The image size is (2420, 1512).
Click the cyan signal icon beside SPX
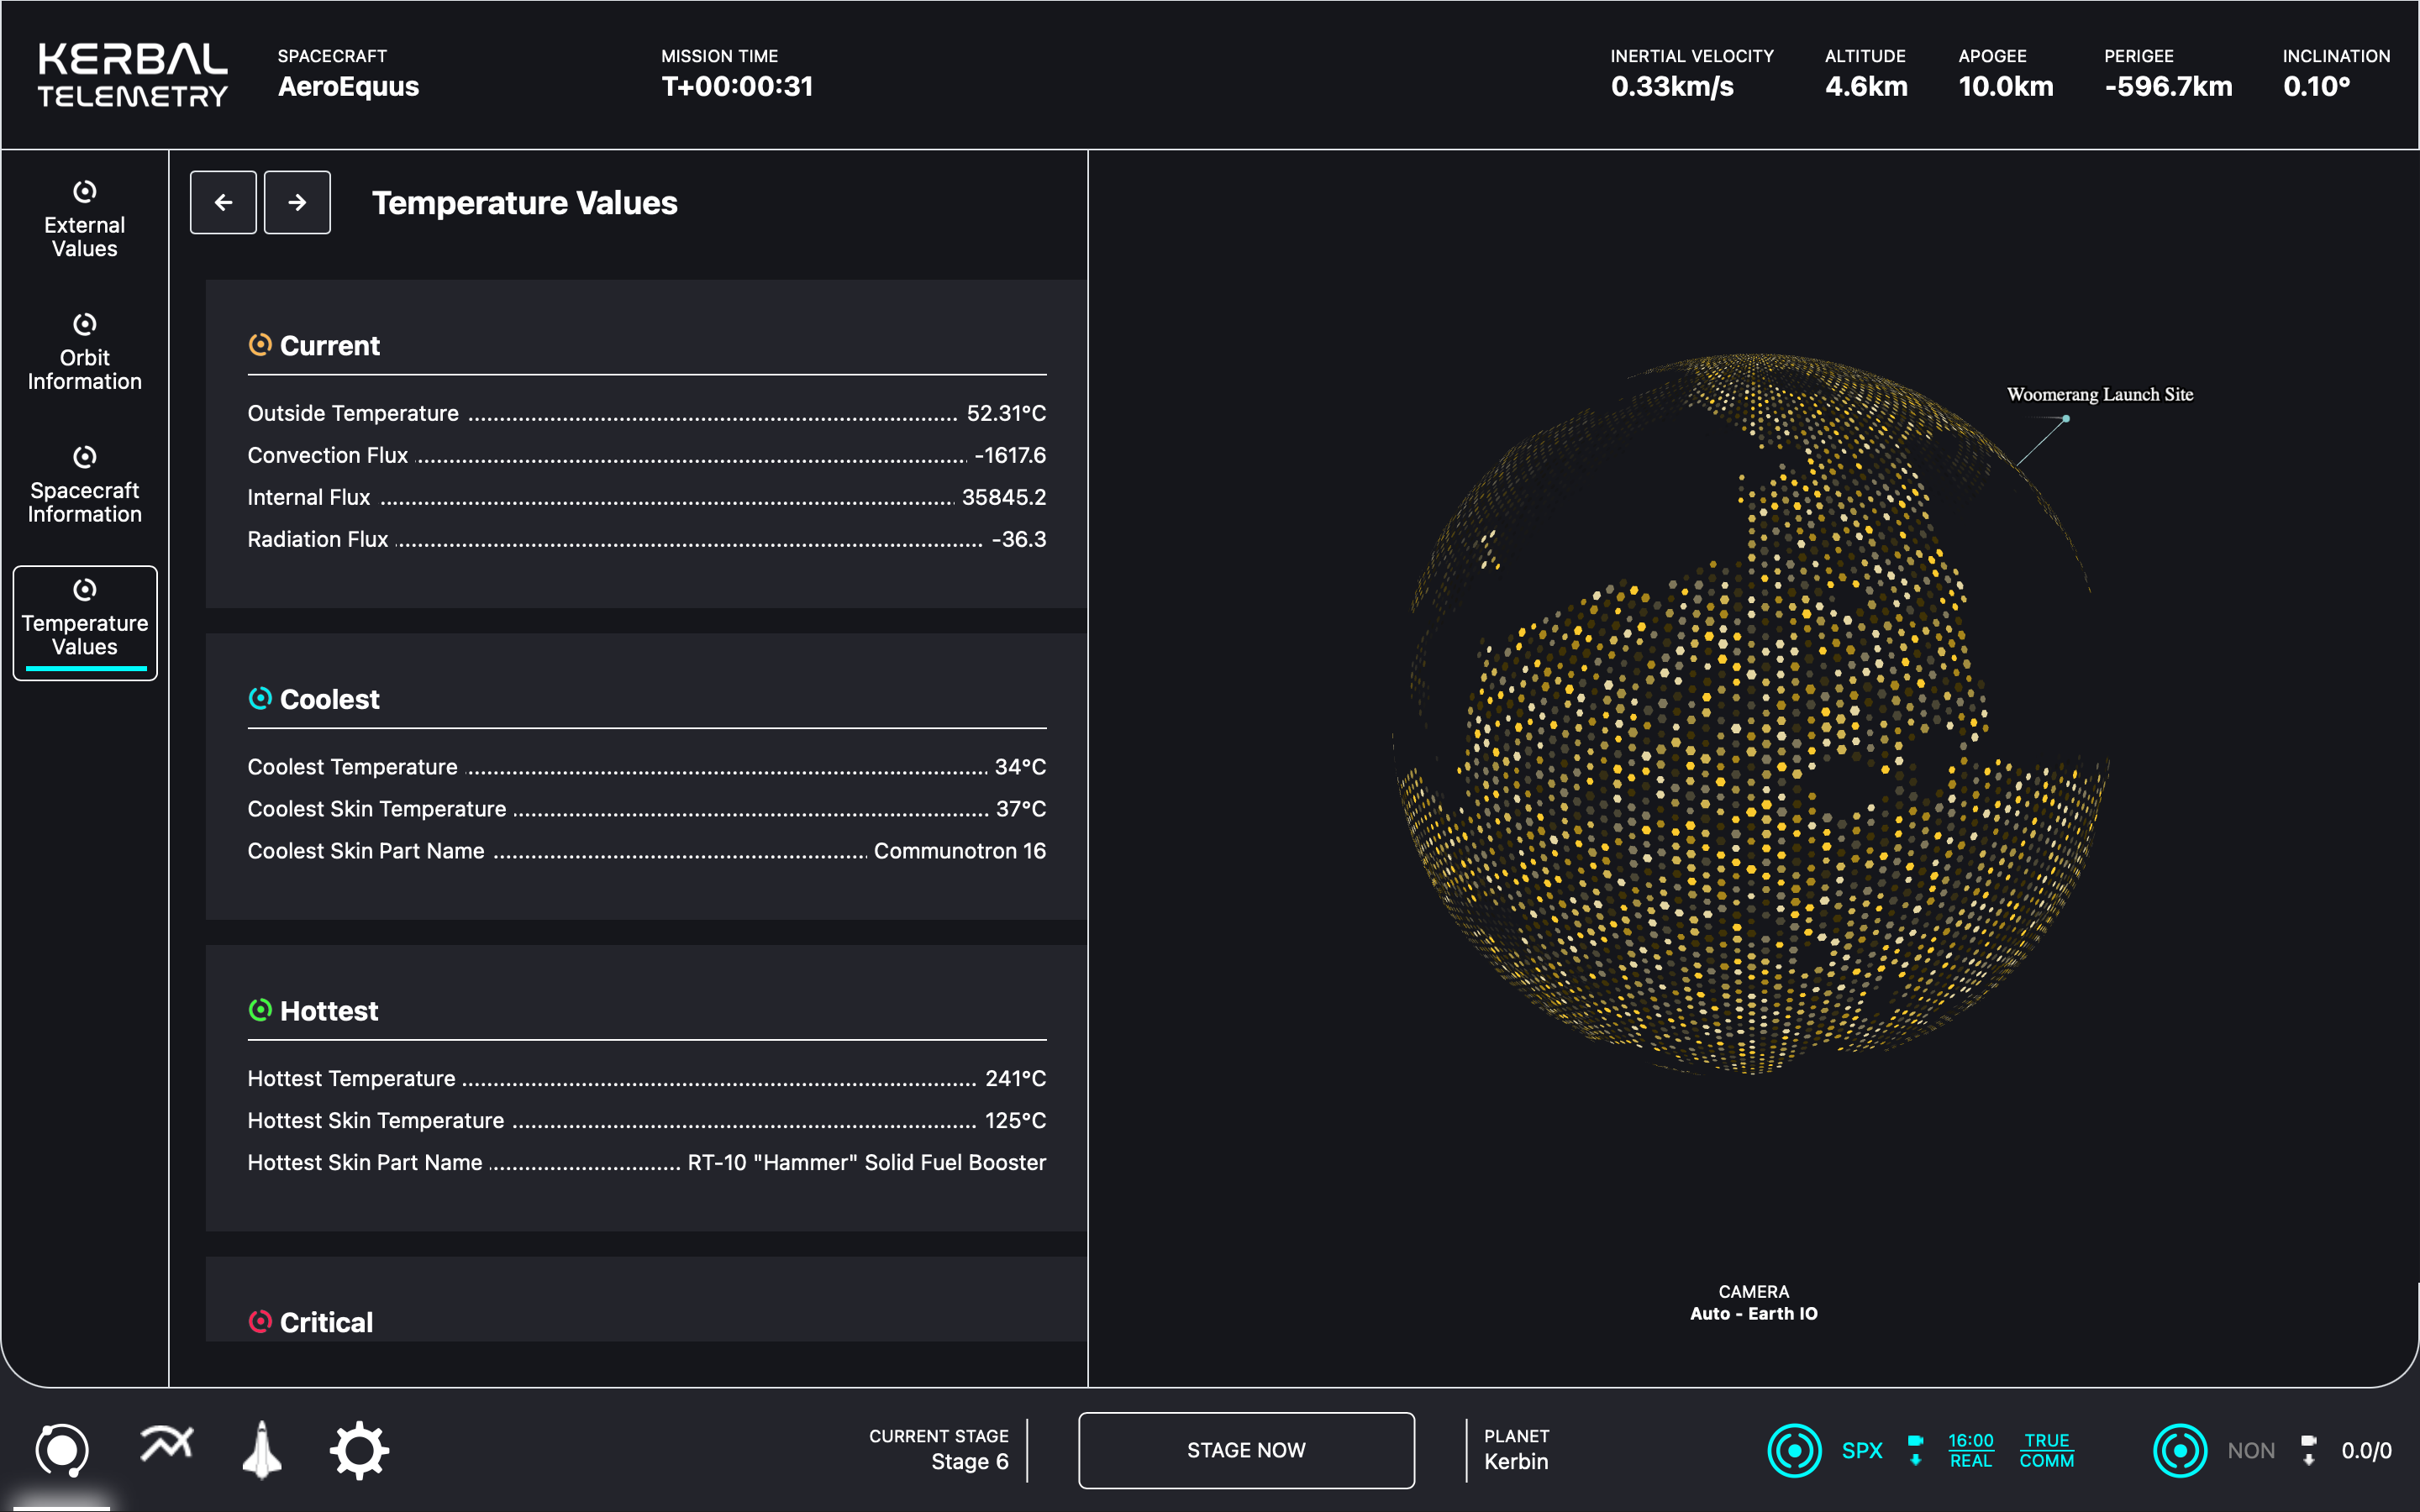point(1794,1450)
